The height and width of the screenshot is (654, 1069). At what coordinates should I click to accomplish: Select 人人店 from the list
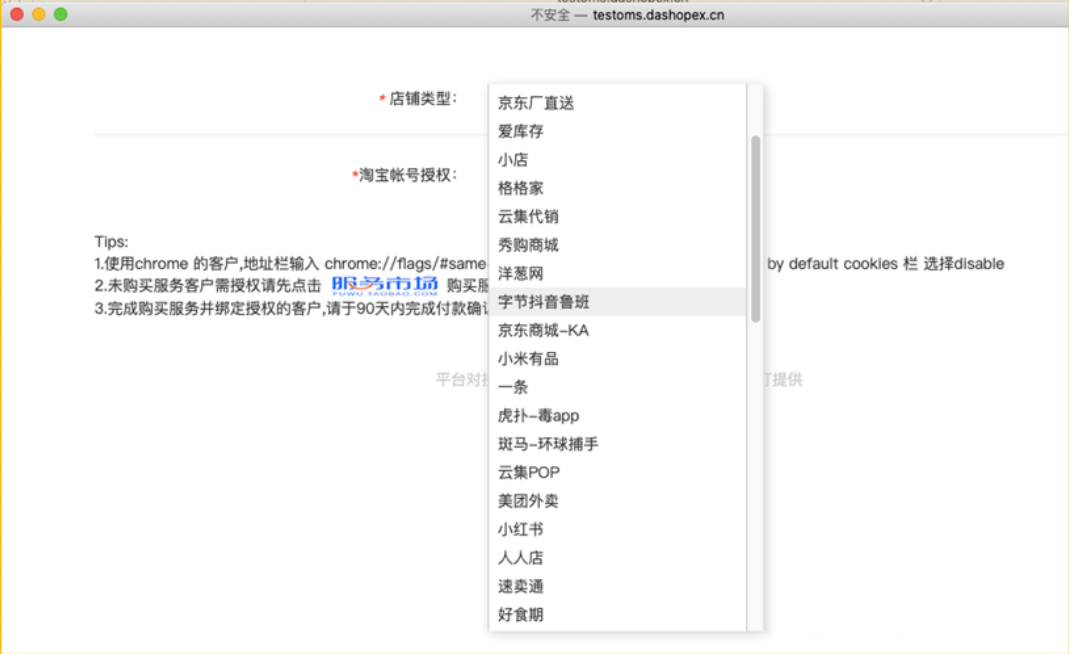(x=617, y=558)
